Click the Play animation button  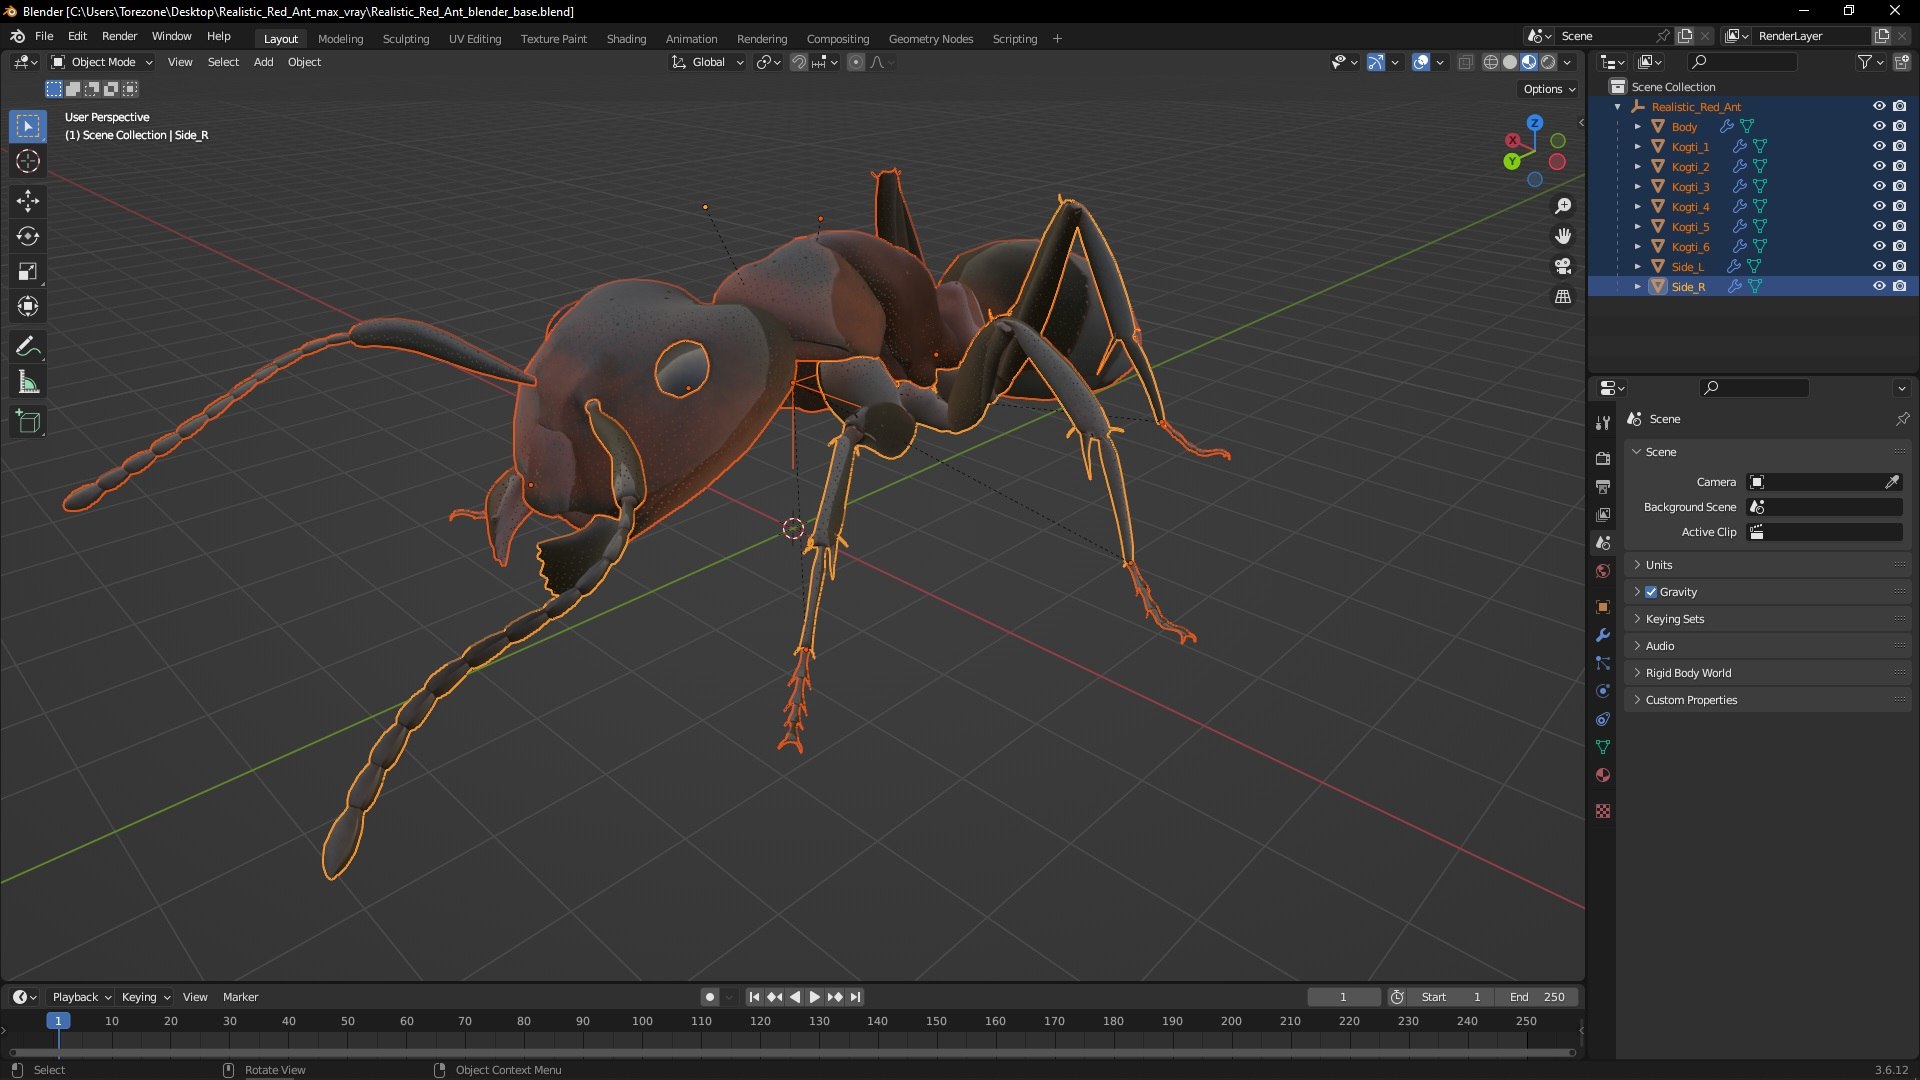coord(814,997)
